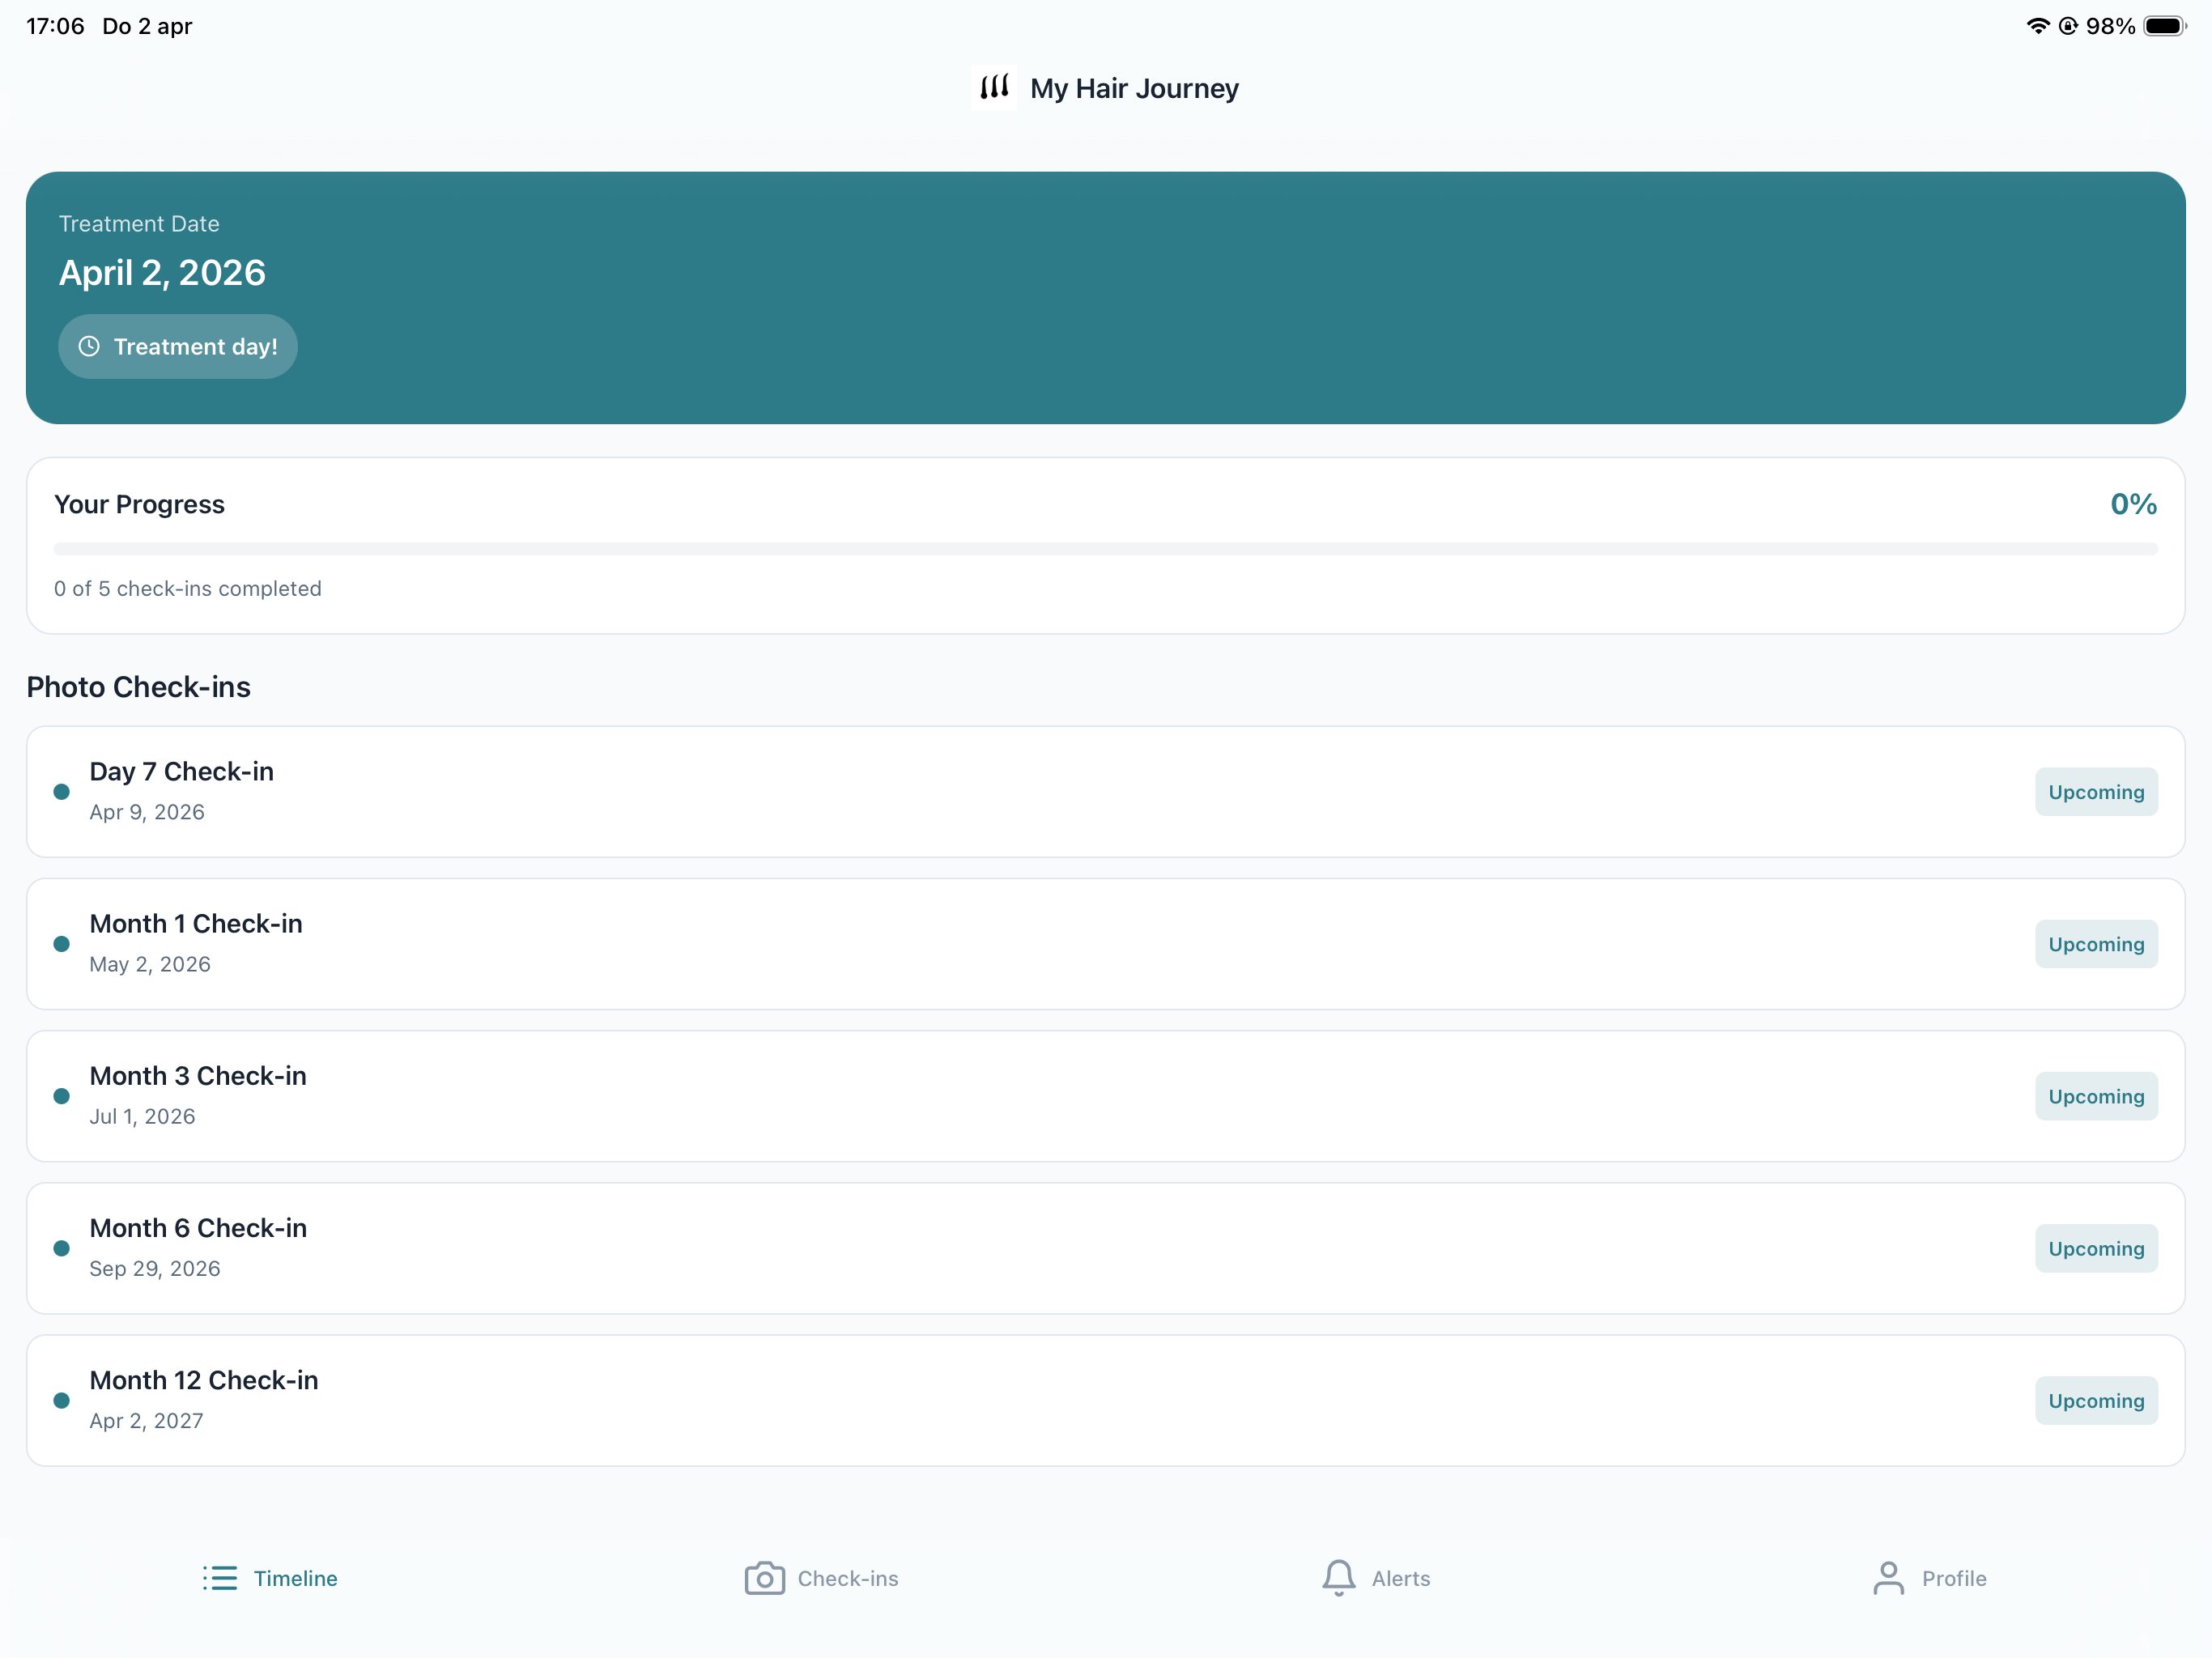This screenshot has height=1658, width=2212.
Task: Click the Apr 9, 2026 date
Action: tap(147, 812)
